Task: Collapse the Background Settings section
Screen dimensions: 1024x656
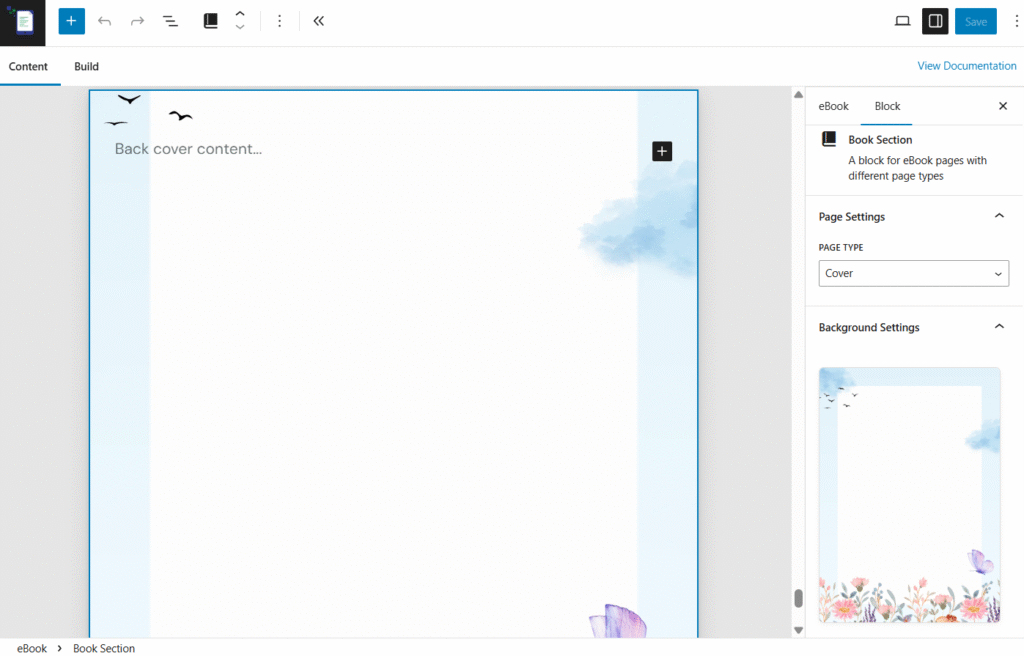Action: tap(998, 327)
